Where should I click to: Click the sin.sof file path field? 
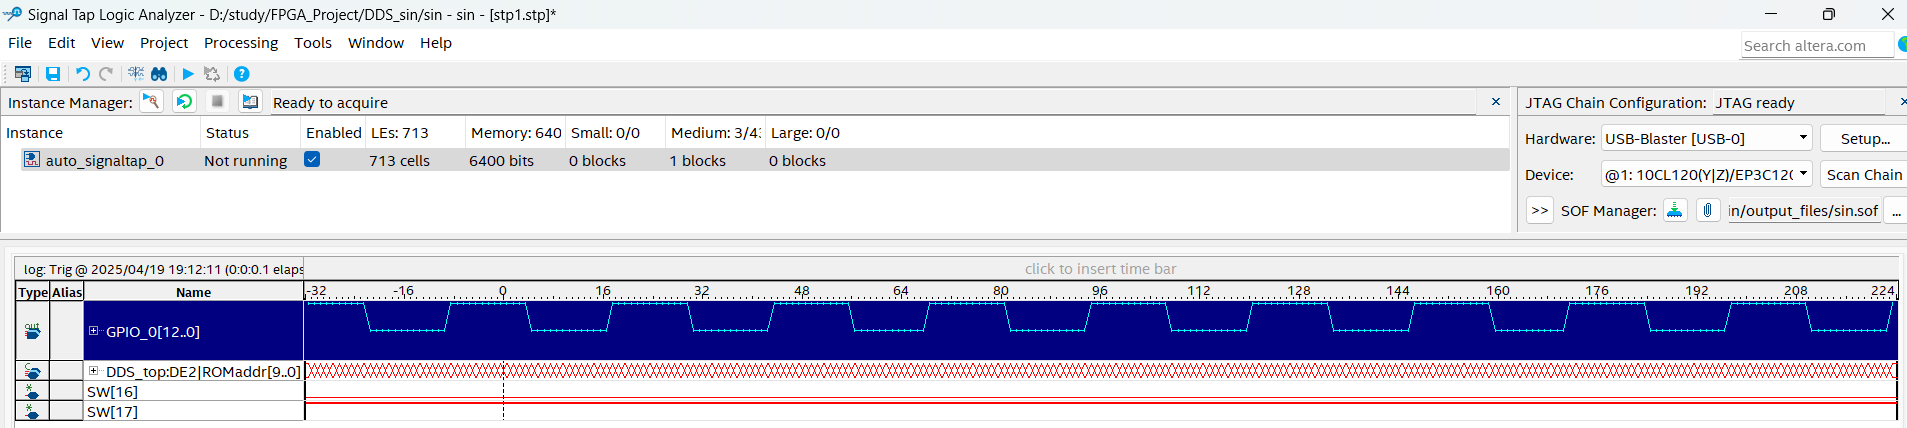point(1804,210)
